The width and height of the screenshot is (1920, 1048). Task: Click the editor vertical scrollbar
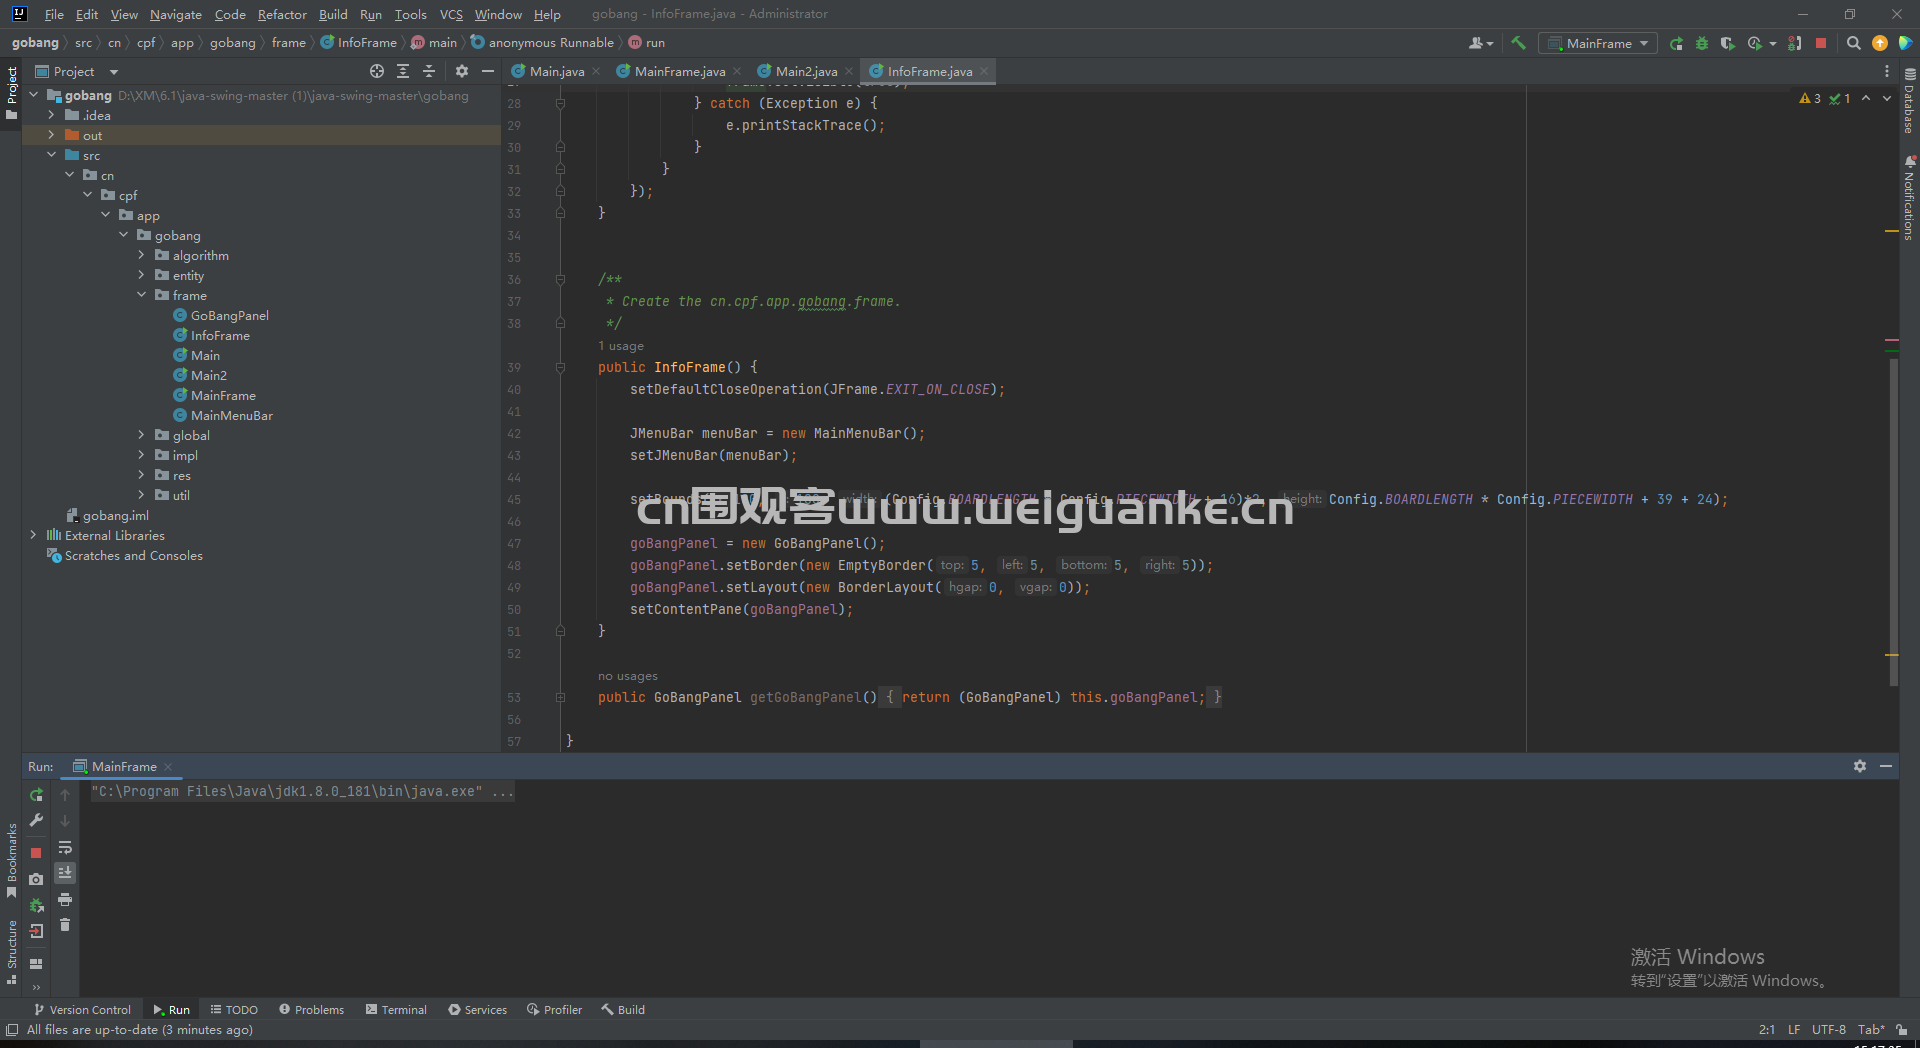click(1893, 520)
